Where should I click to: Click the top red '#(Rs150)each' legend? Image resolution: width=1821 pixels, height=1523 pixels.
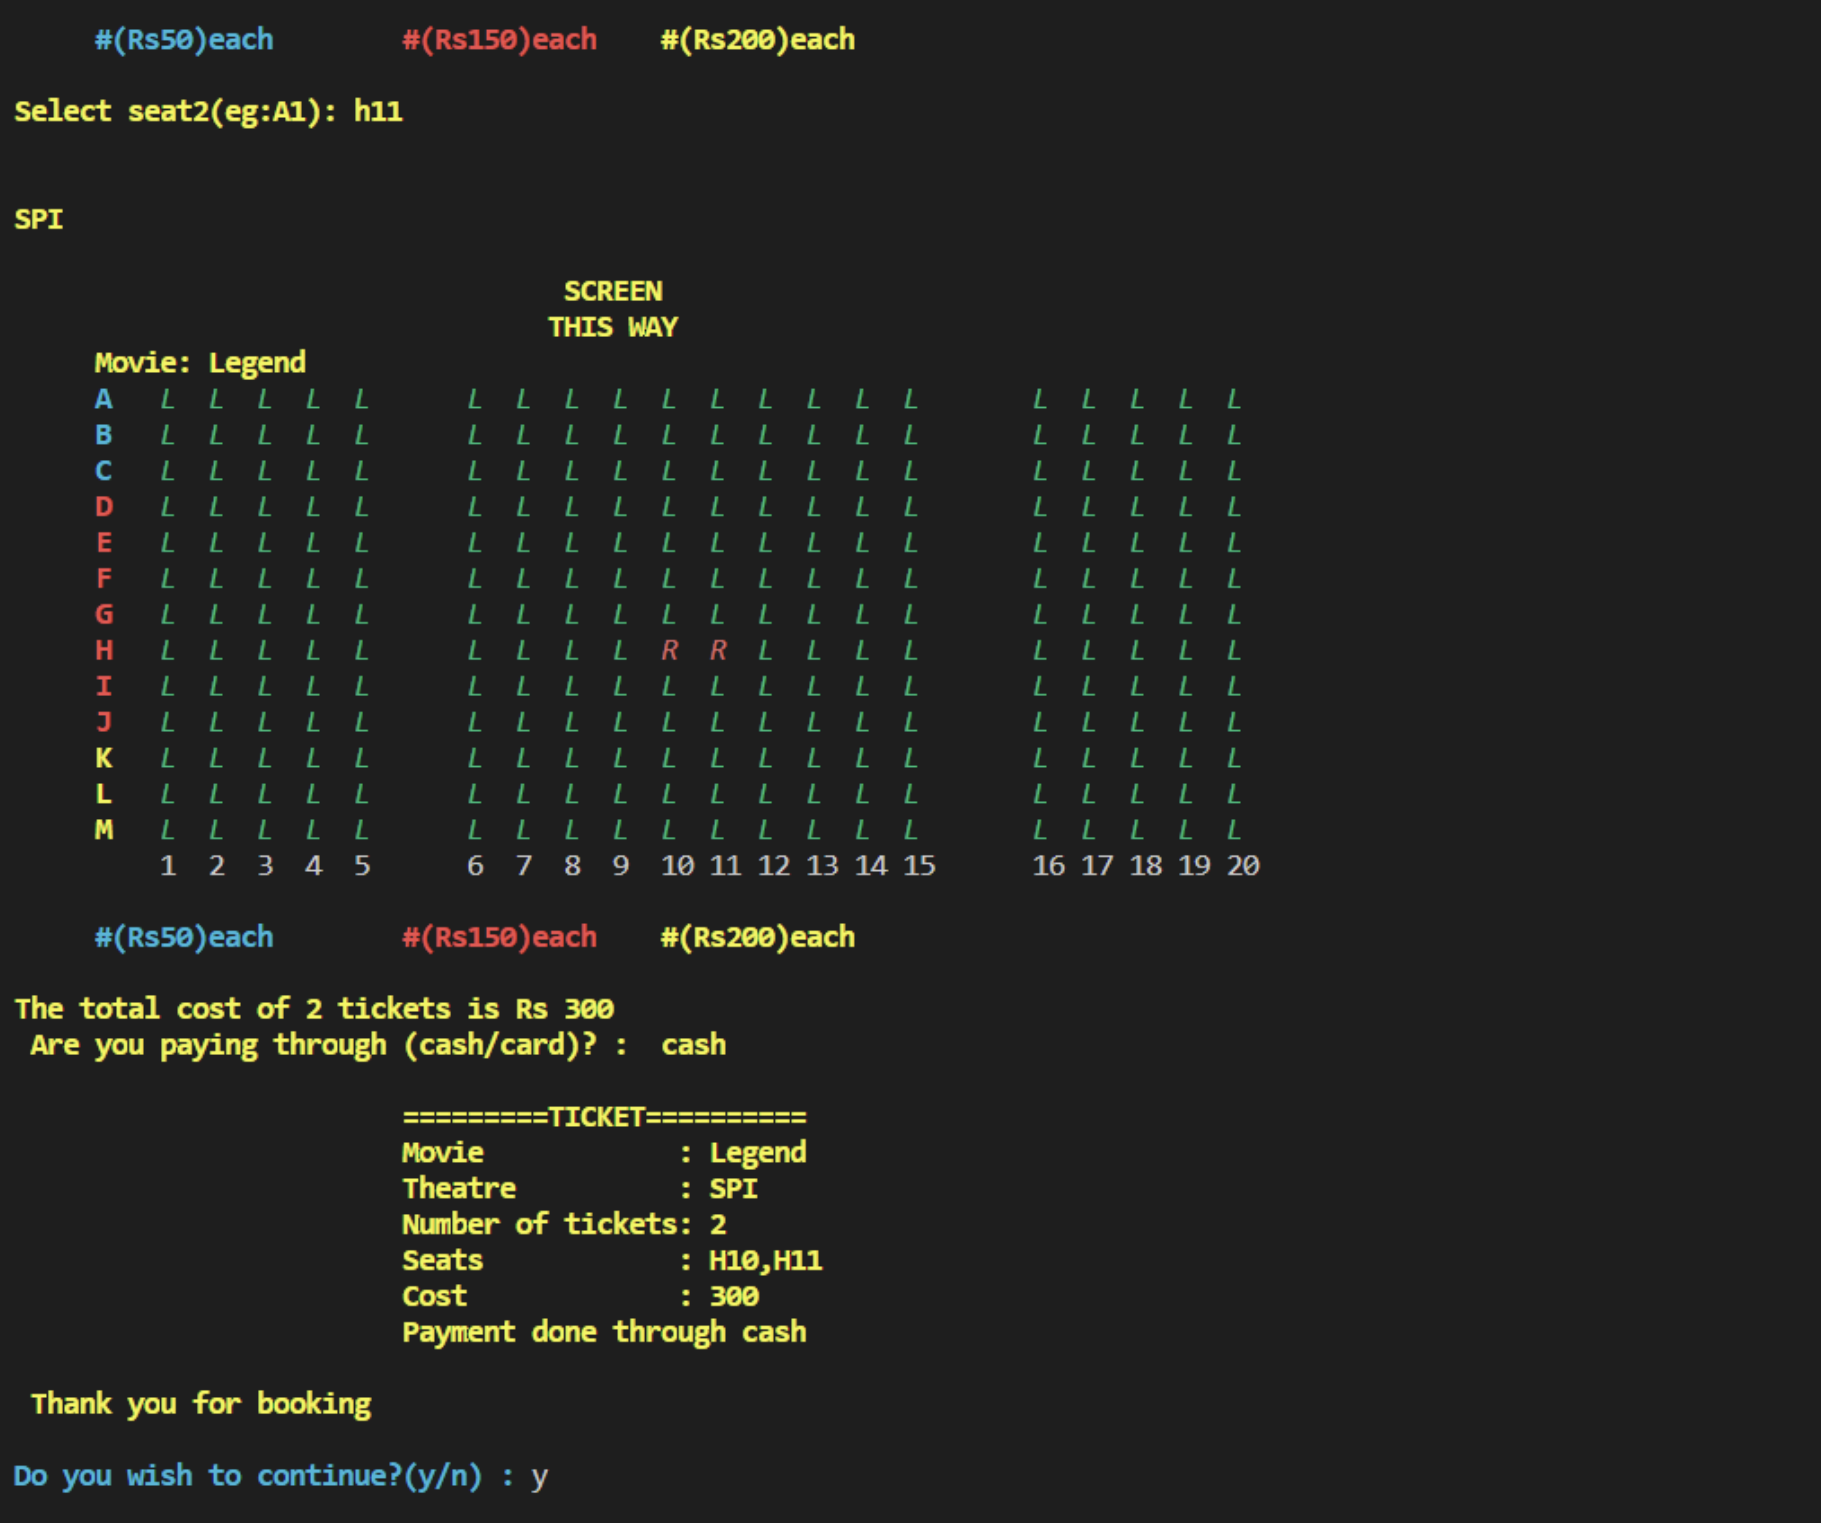(x=499, y=40)
